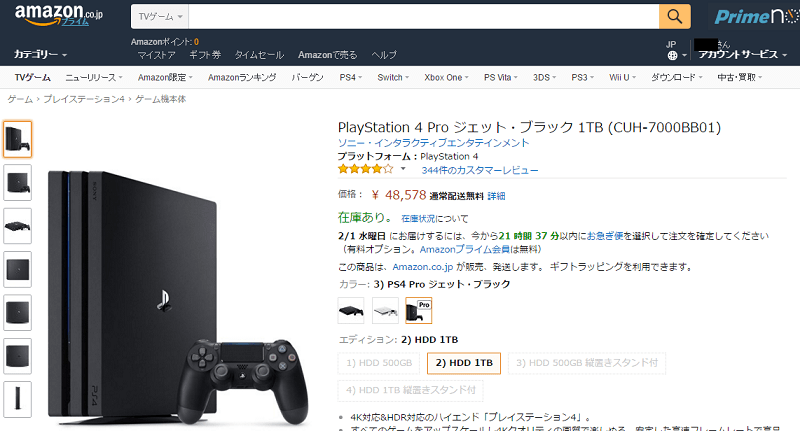This screenshot has height=431, width=800.
Task: Select the flat-lying PS4 Pro thumbnail
Action: [x=17, y=225]
